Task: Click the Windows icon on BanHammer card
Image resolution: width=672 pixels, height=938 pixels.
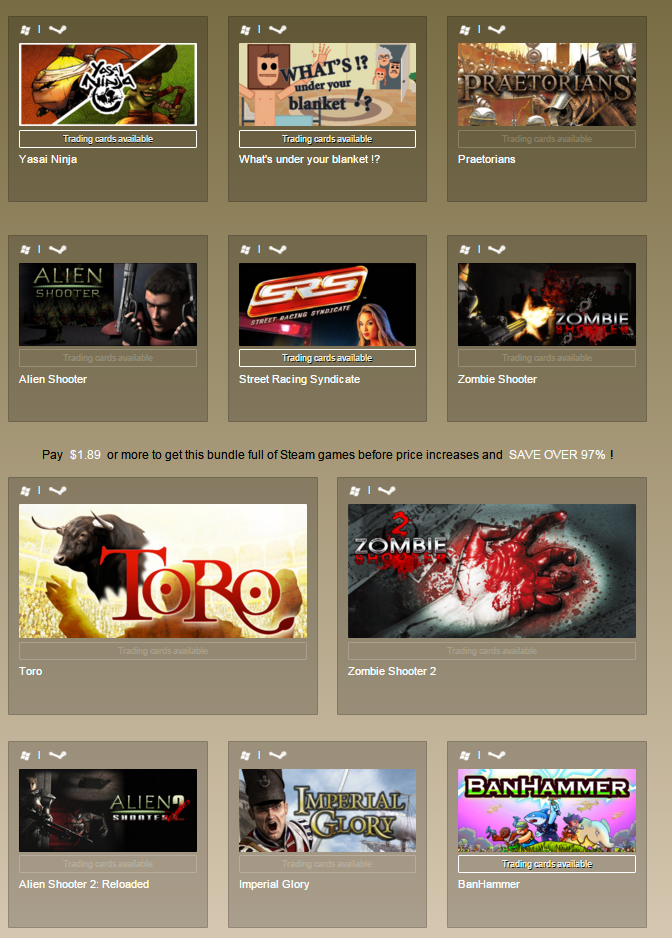Action: coord(464,756)
